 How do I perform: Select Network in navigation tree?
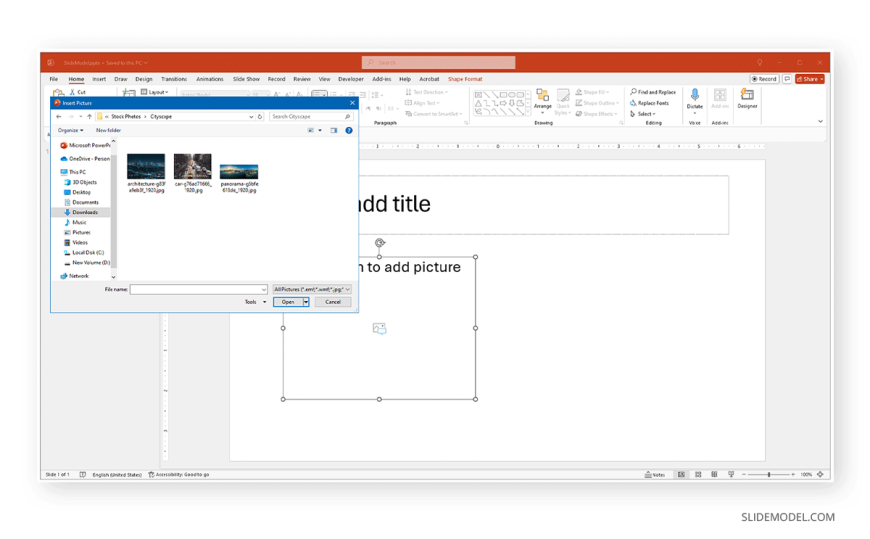78,276
